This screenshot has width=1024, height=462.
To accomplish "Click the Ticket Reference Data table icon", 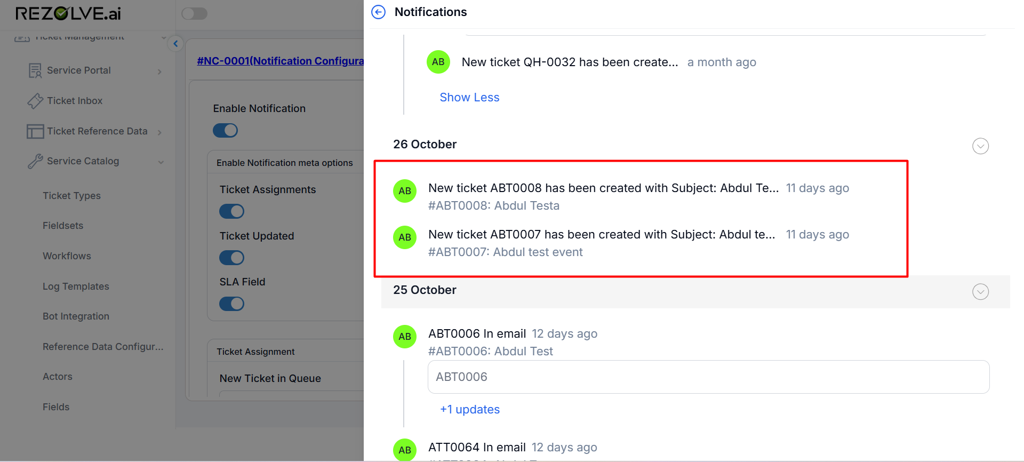I will coord(35,131).
